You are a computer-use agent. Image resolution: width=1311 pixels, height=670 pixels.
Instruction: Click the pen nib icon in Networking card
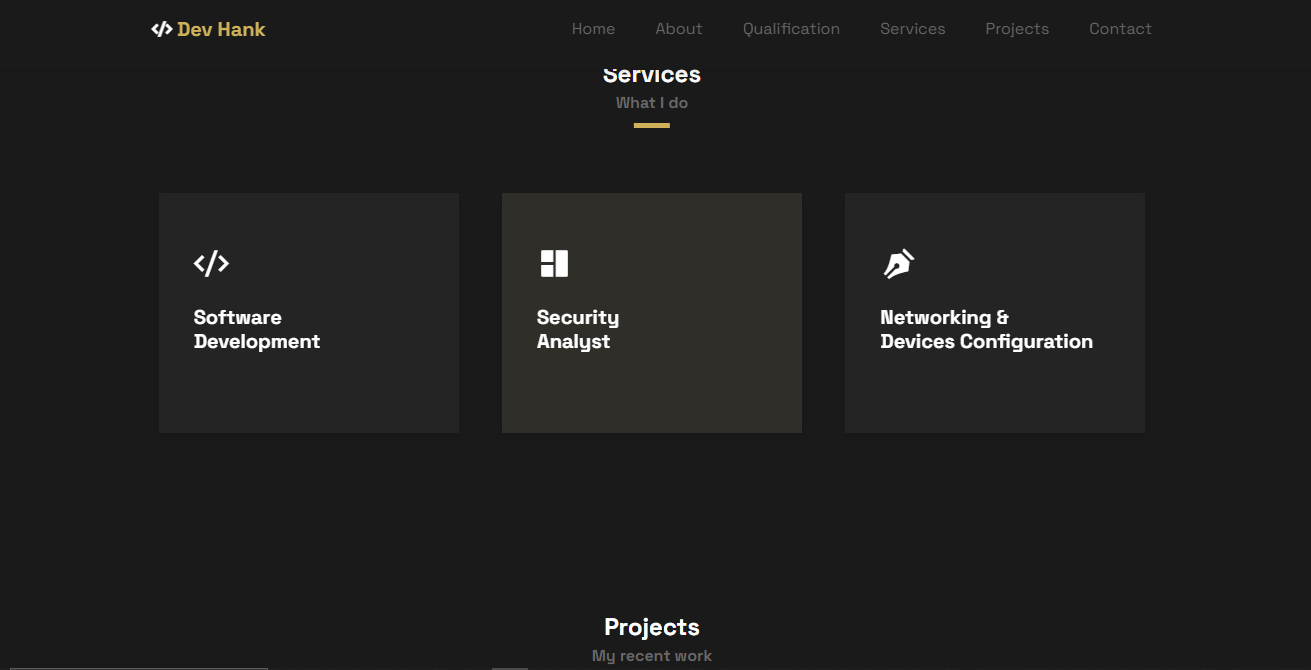click(898, 263)
